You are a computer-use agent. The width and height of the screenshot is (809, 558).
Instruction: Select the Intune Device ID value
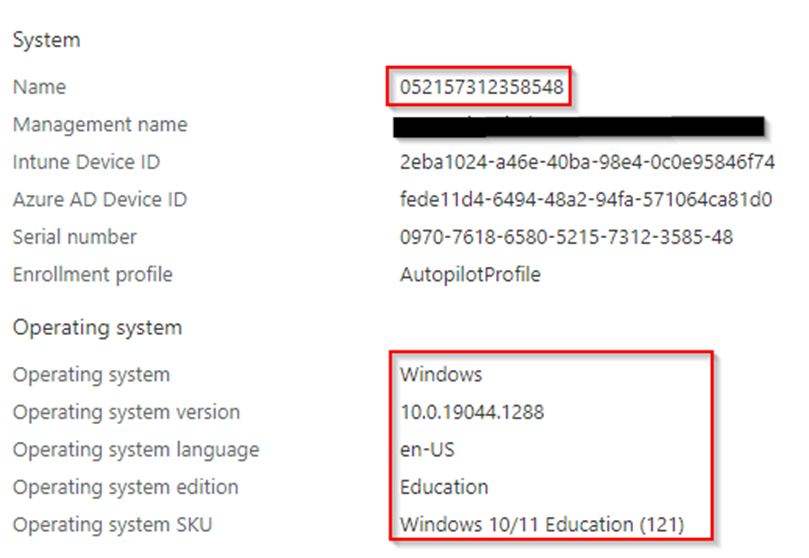tap(587, 162)
